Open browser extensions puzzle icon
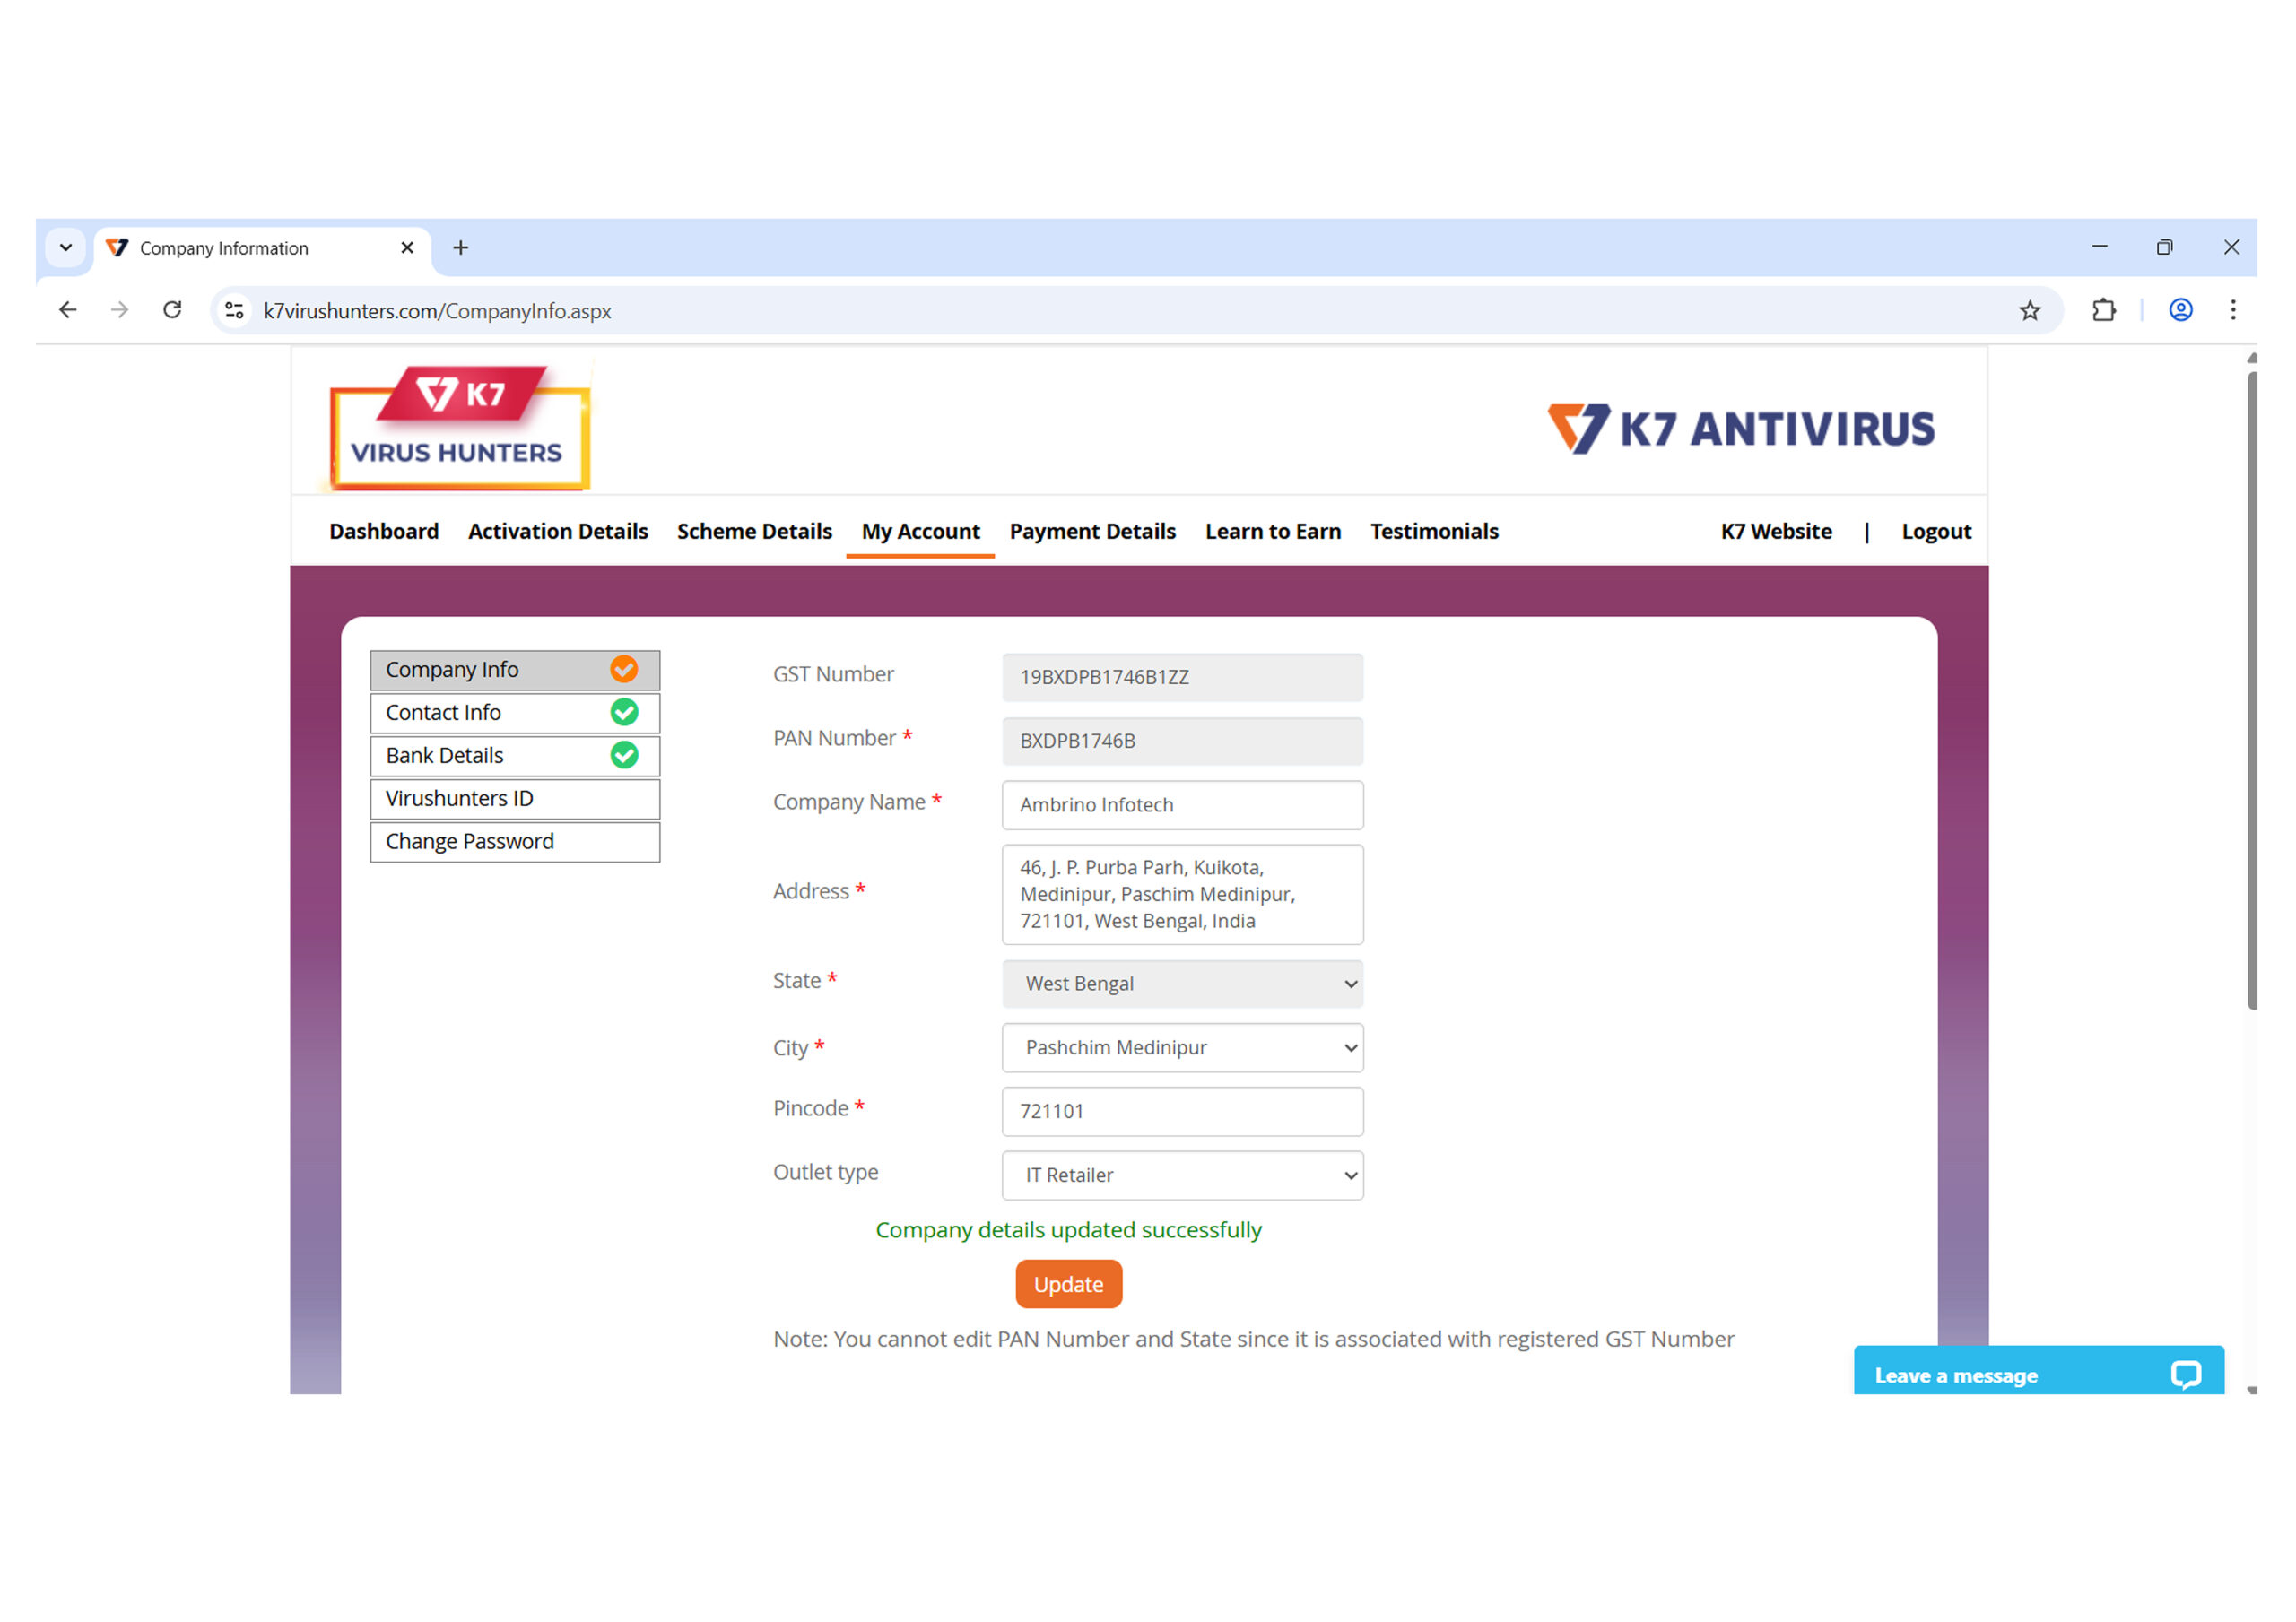Image resolution: width=2296 pixels, height=1622 pixels. pos(2103,311)
